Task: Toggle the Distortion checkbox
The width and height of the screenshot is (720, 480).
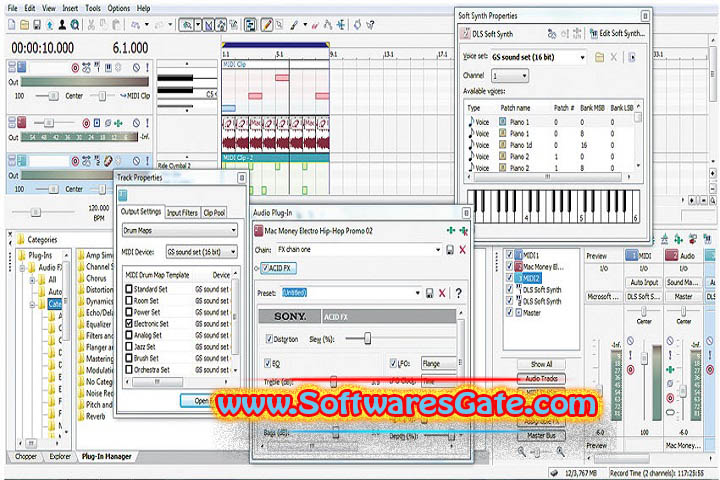Action: click(269, 339)
